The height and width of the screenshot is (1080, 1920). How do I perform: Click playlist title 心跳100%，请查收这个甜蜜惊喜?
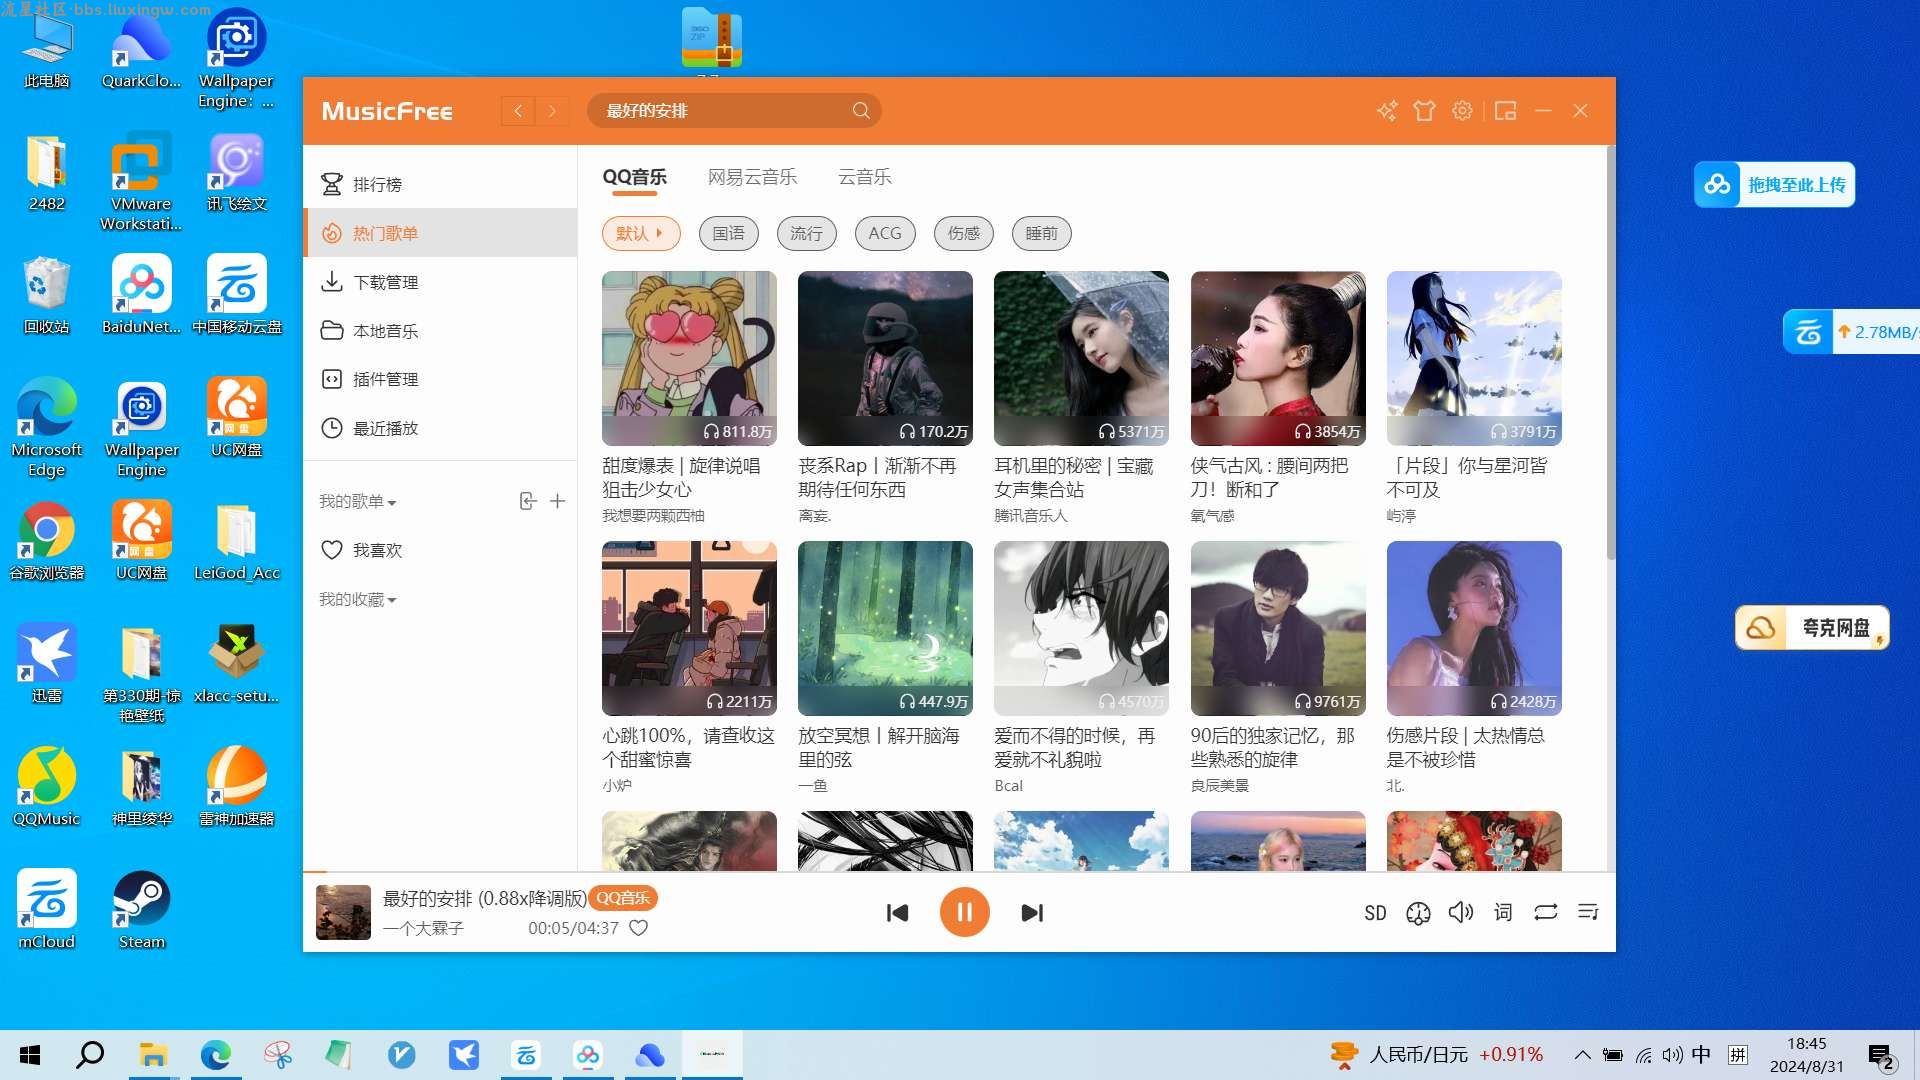click(689, 748)
